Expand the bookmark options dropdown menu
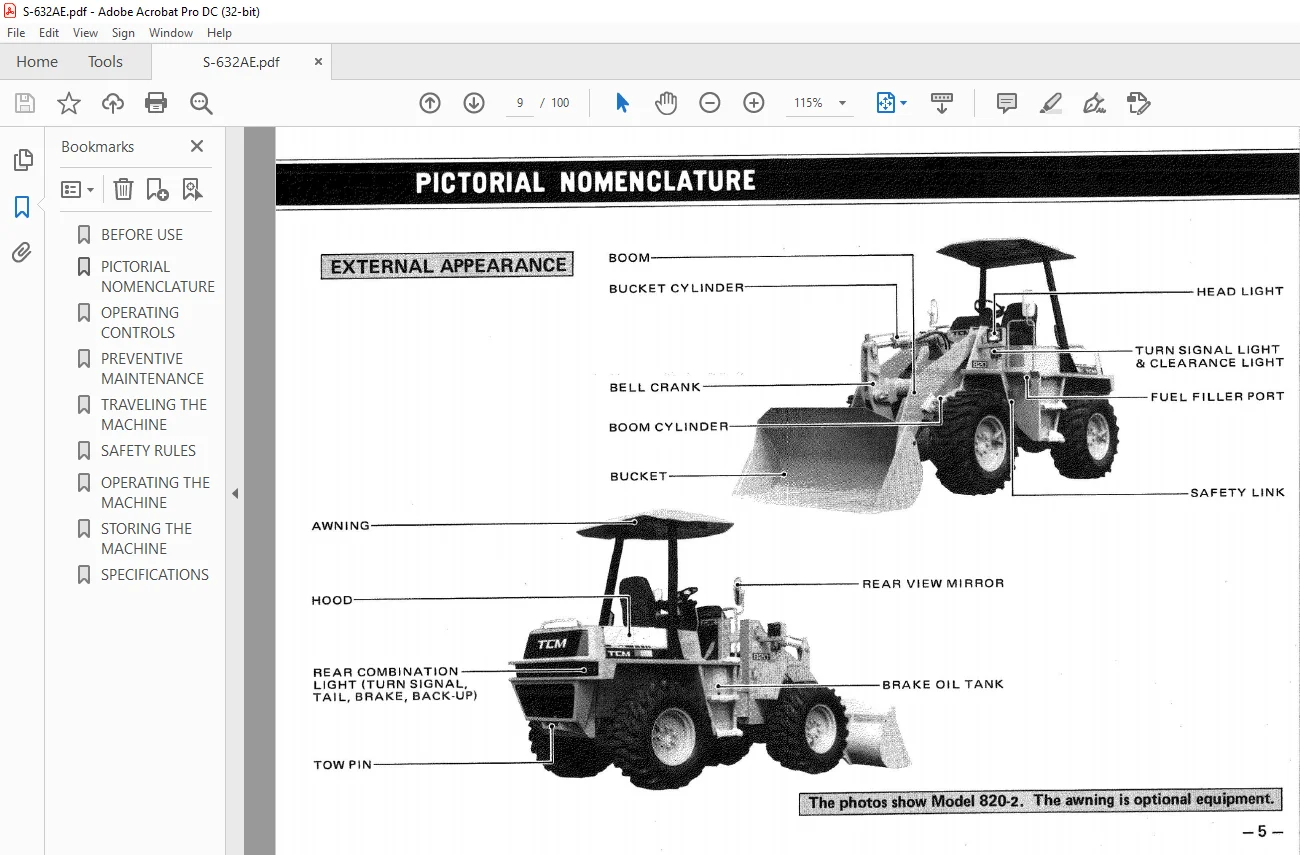The image size is (1300, 855). (x=77, y=189)
